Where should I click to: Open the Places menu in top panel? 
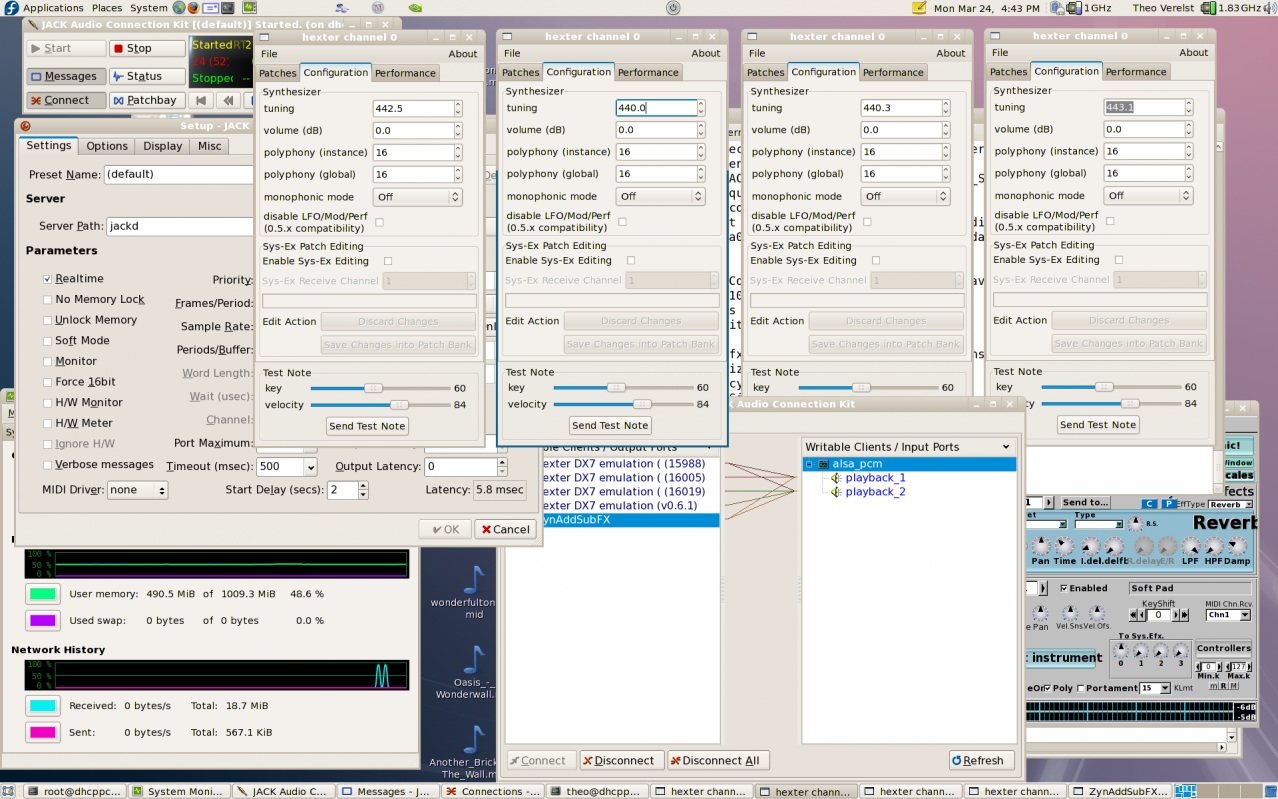107,8
